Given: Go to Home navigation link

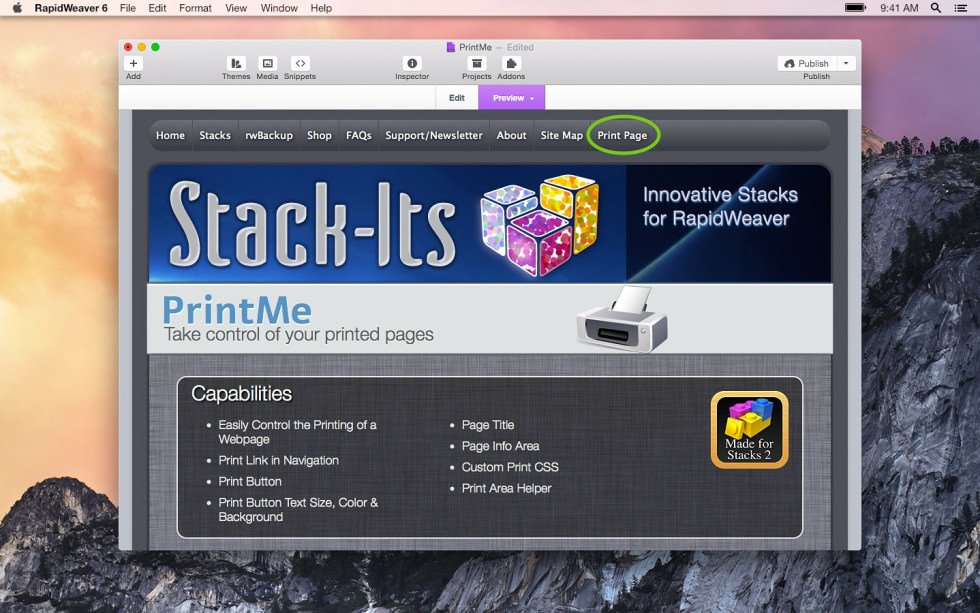Looking at the screenshot, I should pyautogui.click(x=170, y=135).
